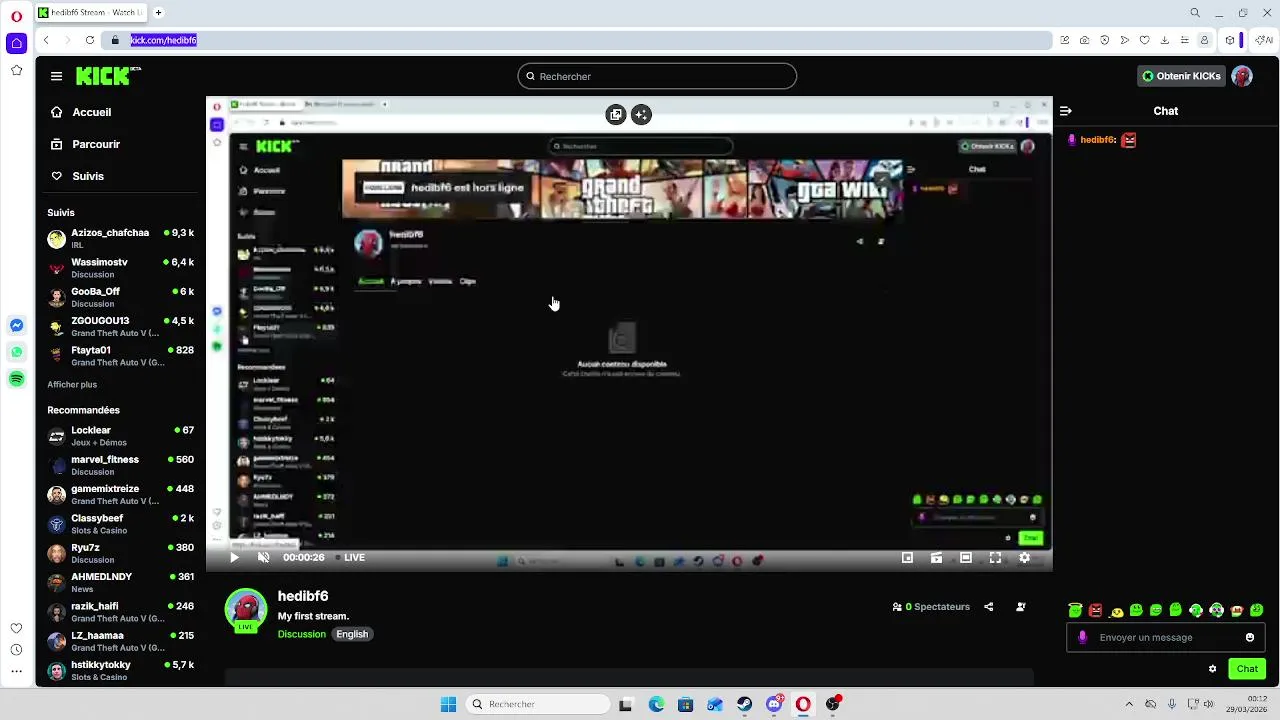Show hidden system tray icons chevron

[x=1129, y=704]
